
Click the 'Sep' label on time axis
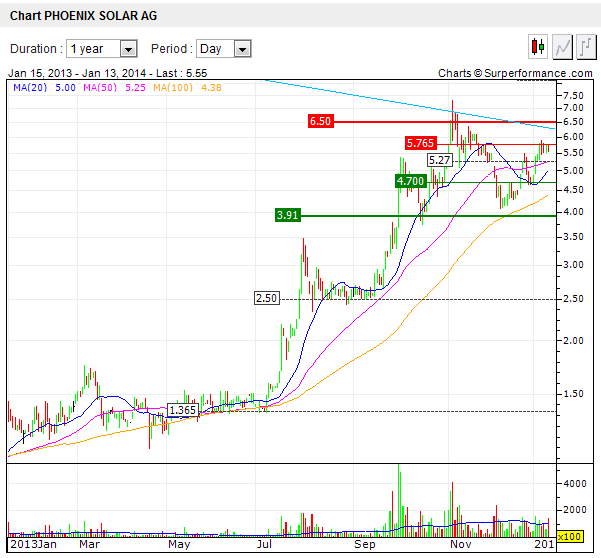click(x=365, y=544)
